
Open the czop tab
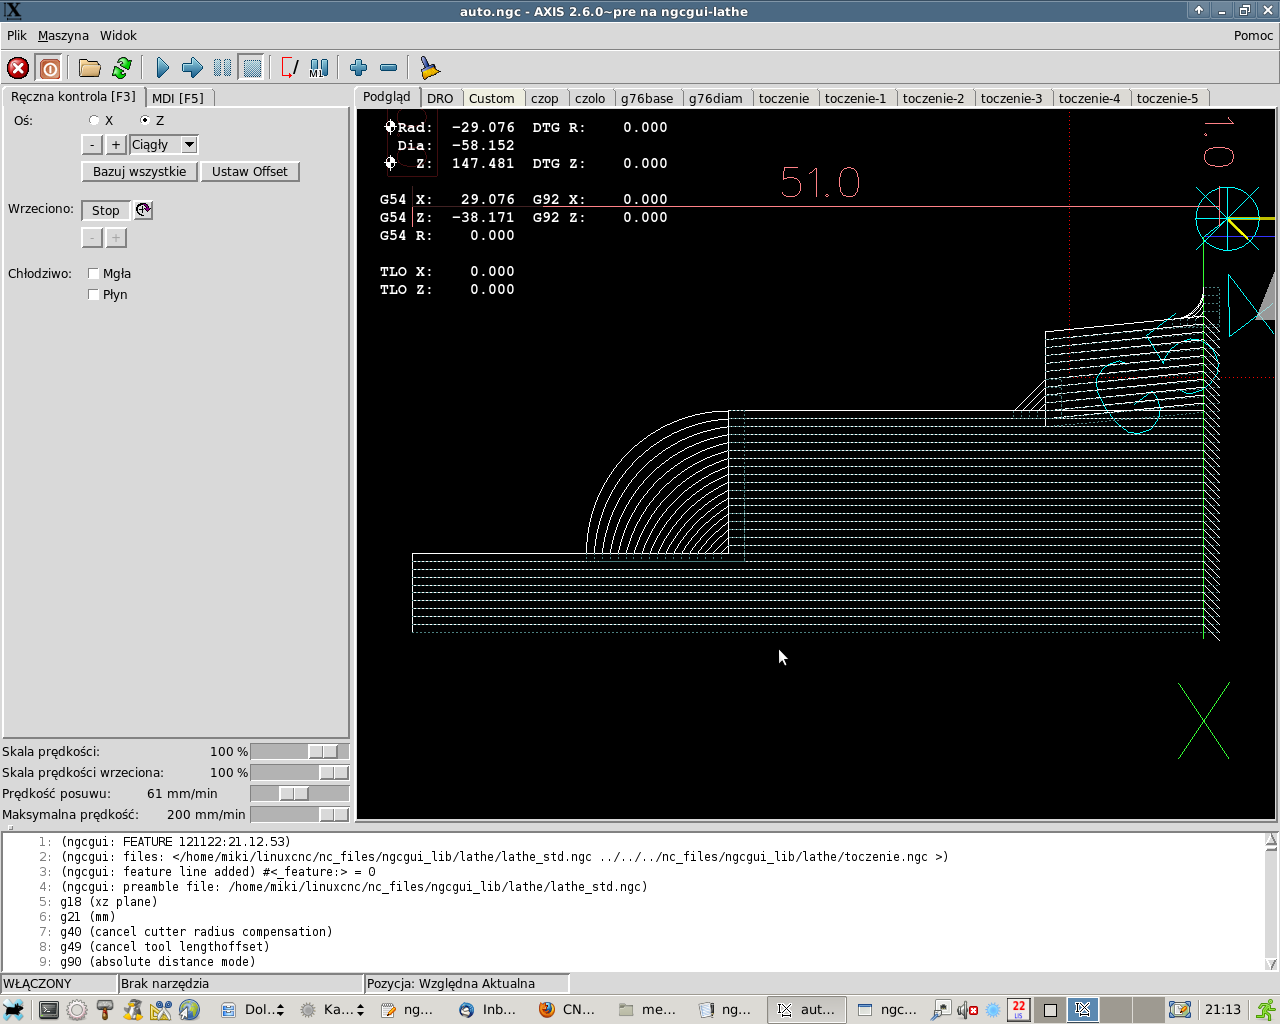point(545,98)
